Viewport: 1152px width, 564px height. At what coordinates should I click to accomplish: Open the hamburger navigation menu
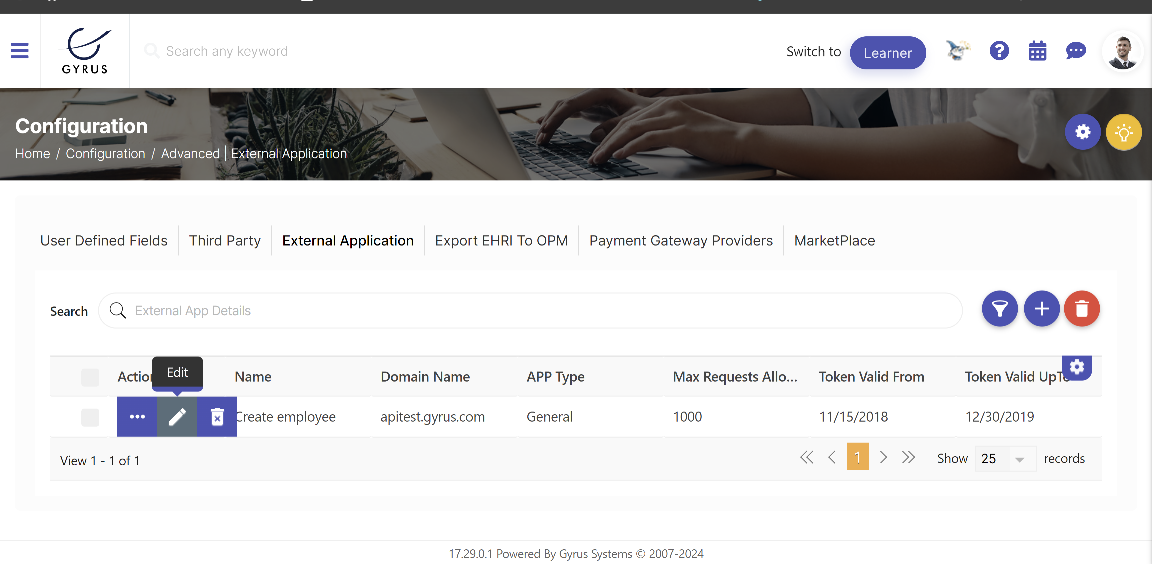click(x=20, y=51)
